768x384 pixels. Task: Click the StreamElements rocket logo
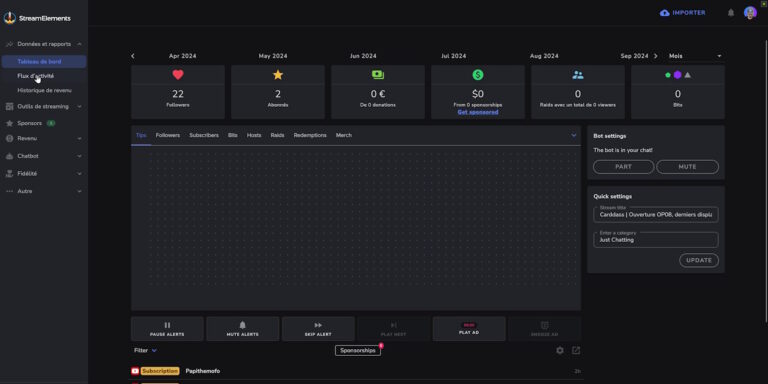click(9, 18)
